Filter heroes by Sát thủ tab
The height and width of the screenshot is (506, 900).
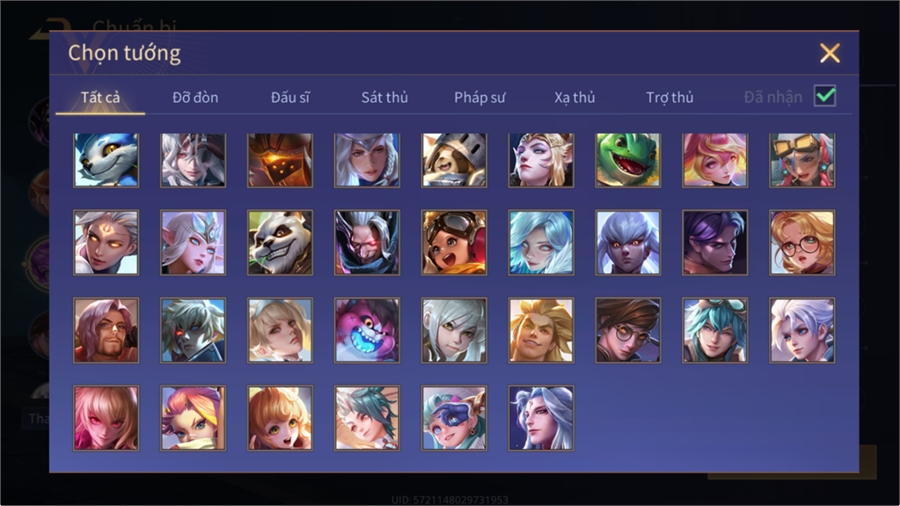(x=385, y=98)
